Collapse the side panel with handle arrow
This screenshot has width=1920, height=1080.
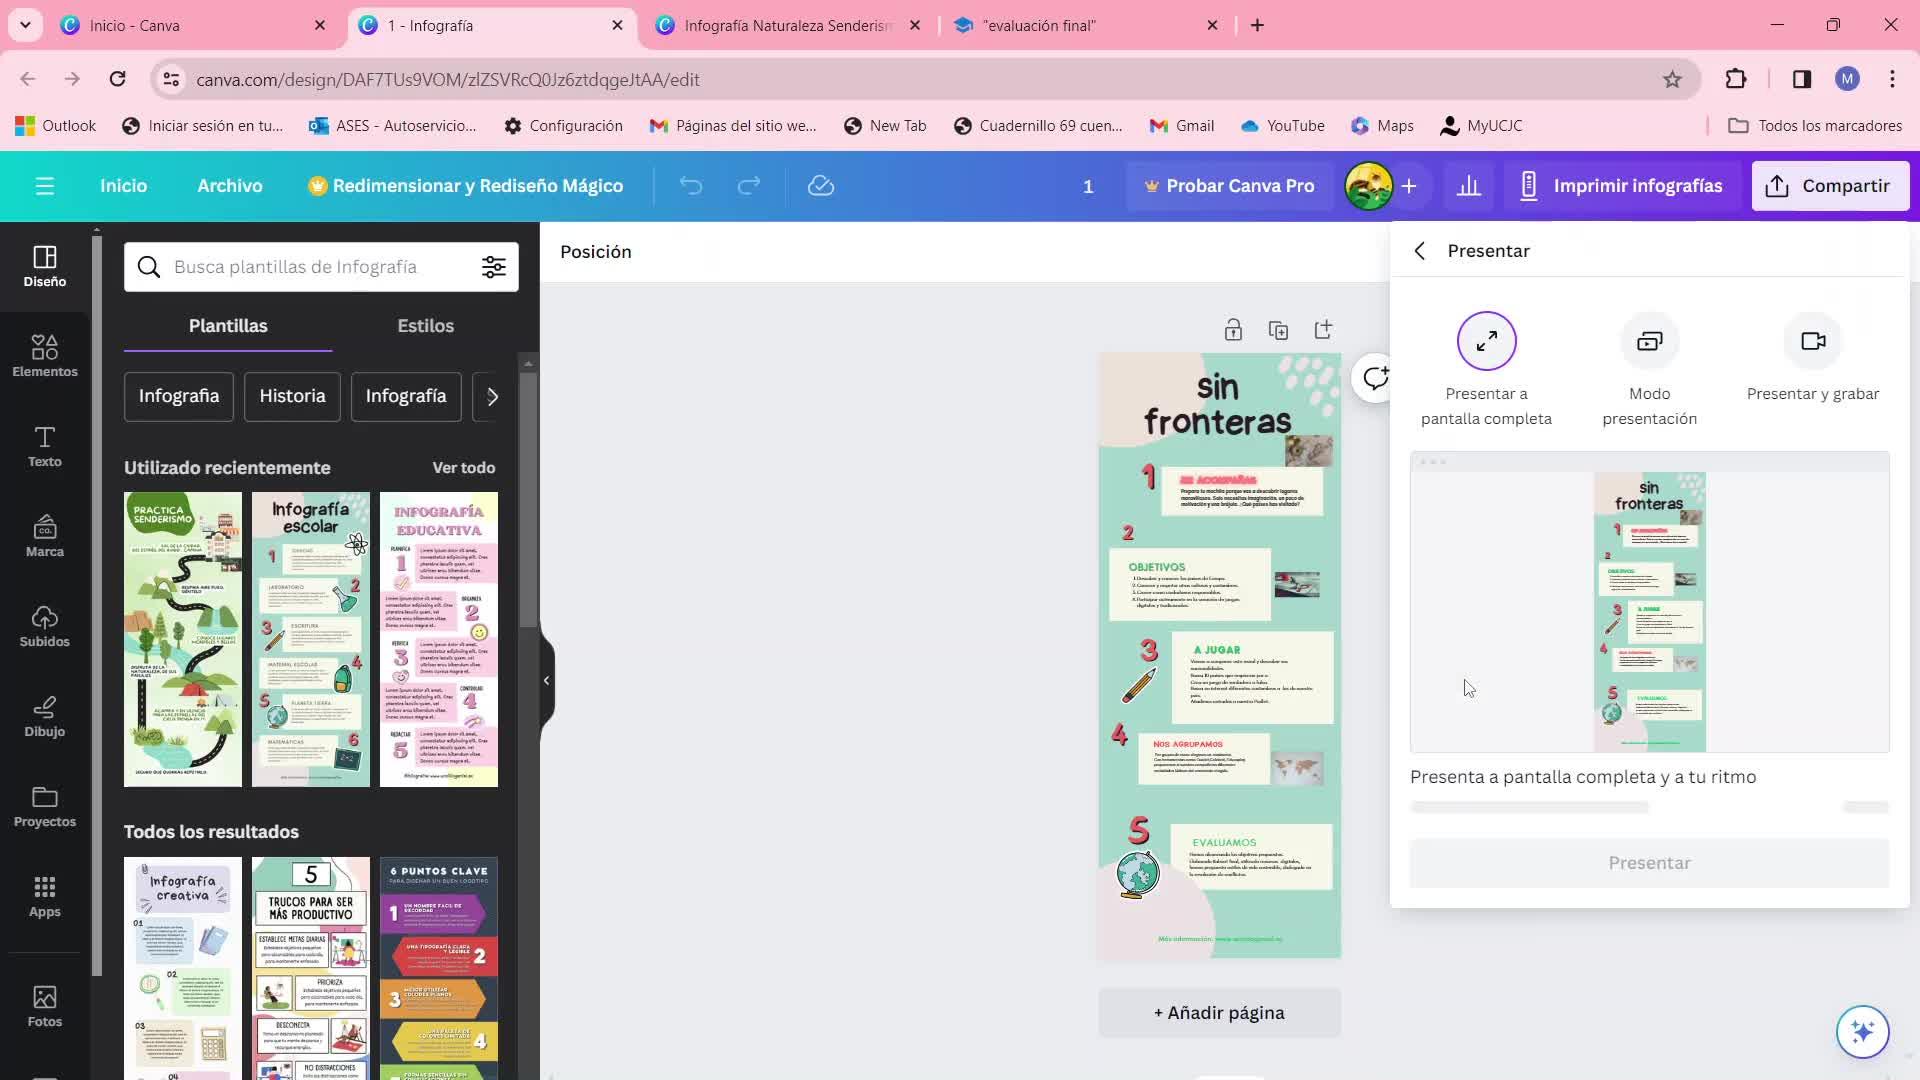click(x=546, y=680)
